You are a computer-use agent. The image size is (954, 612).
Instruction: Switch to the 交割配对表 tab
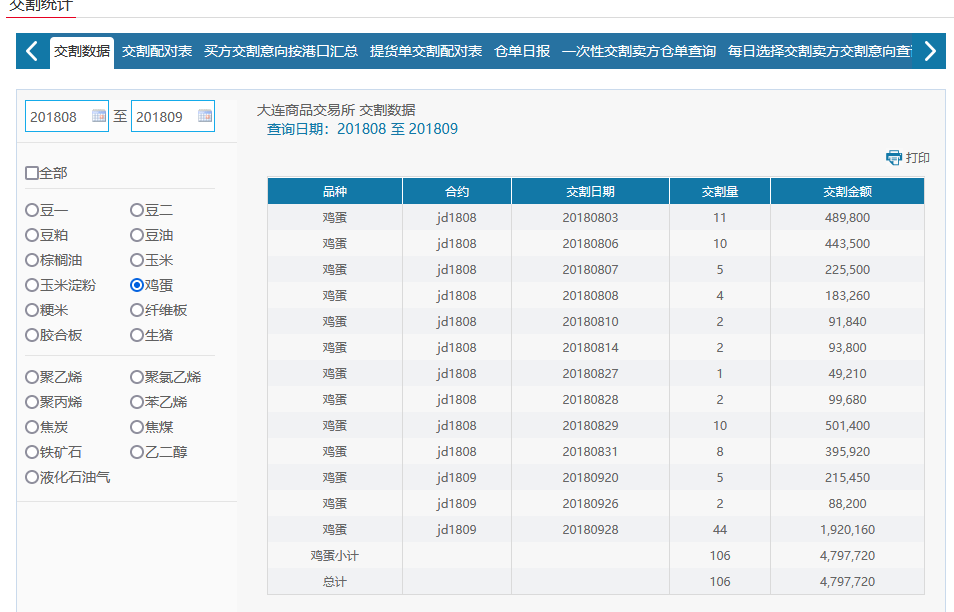pyautogui.click(x=157, y=51)
